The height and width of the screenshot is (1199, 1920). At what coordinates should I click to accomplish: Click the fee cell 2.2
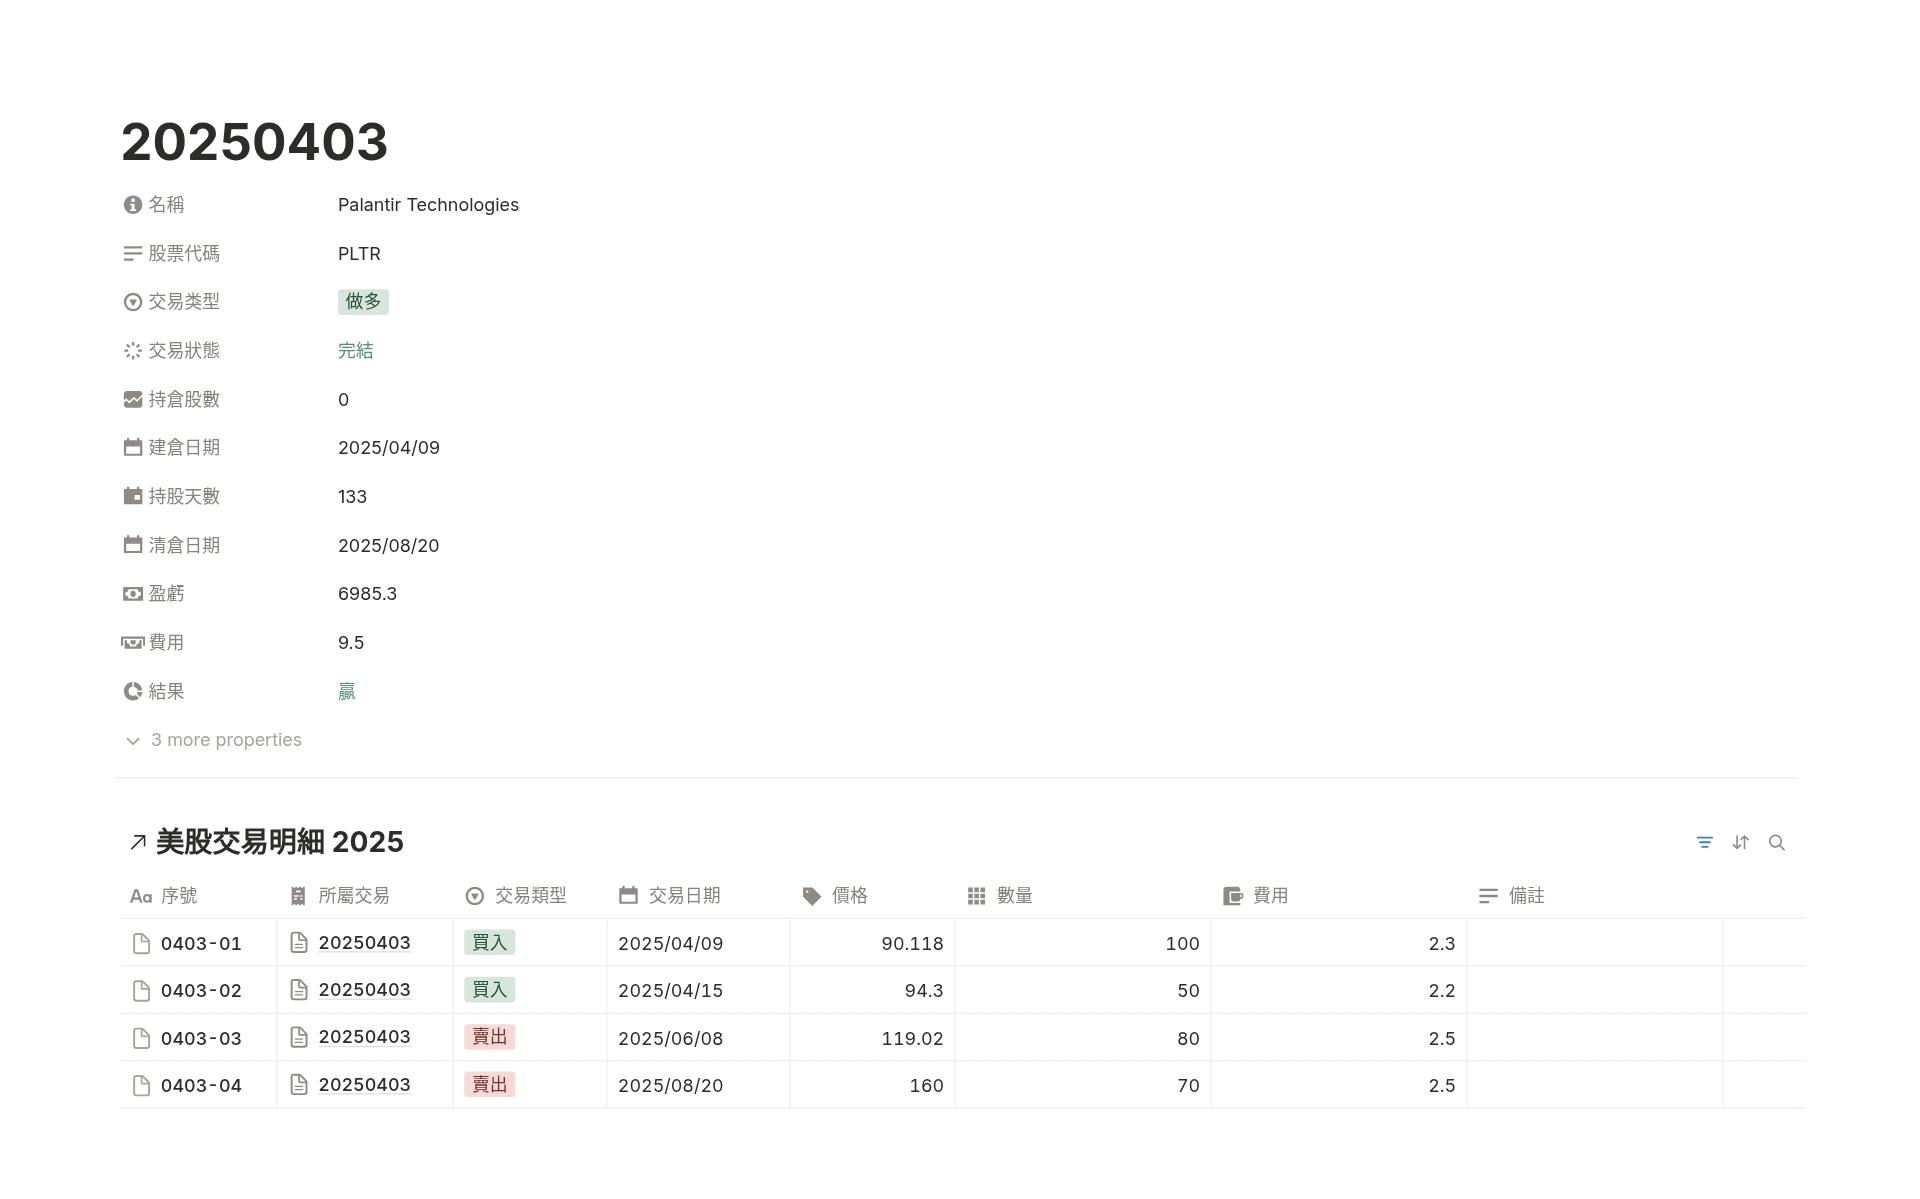coord(1339,991)
